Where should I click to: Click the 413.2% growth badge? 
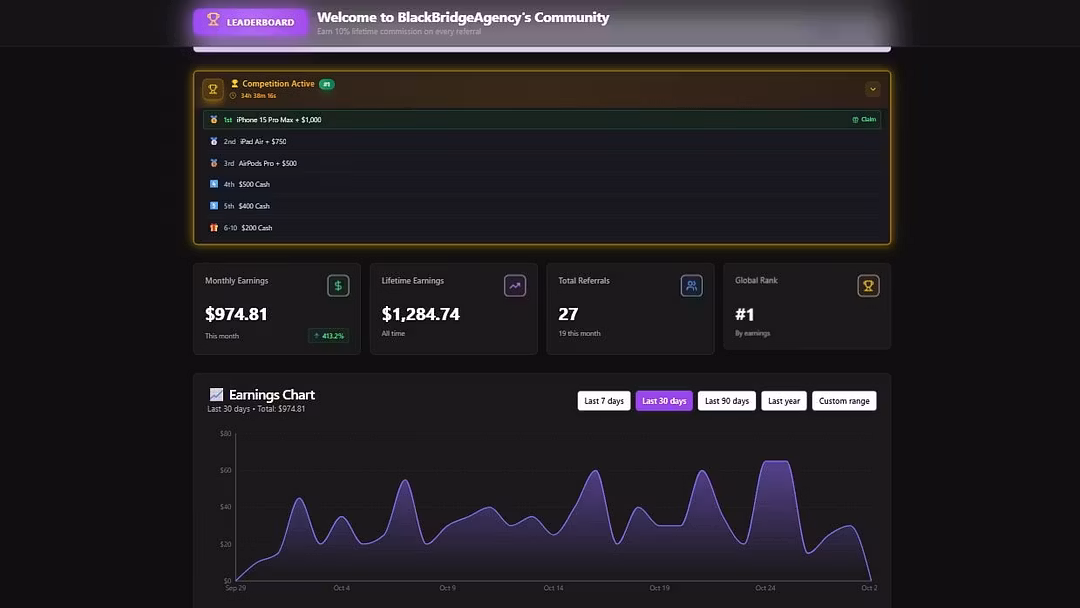pos(328,336)
